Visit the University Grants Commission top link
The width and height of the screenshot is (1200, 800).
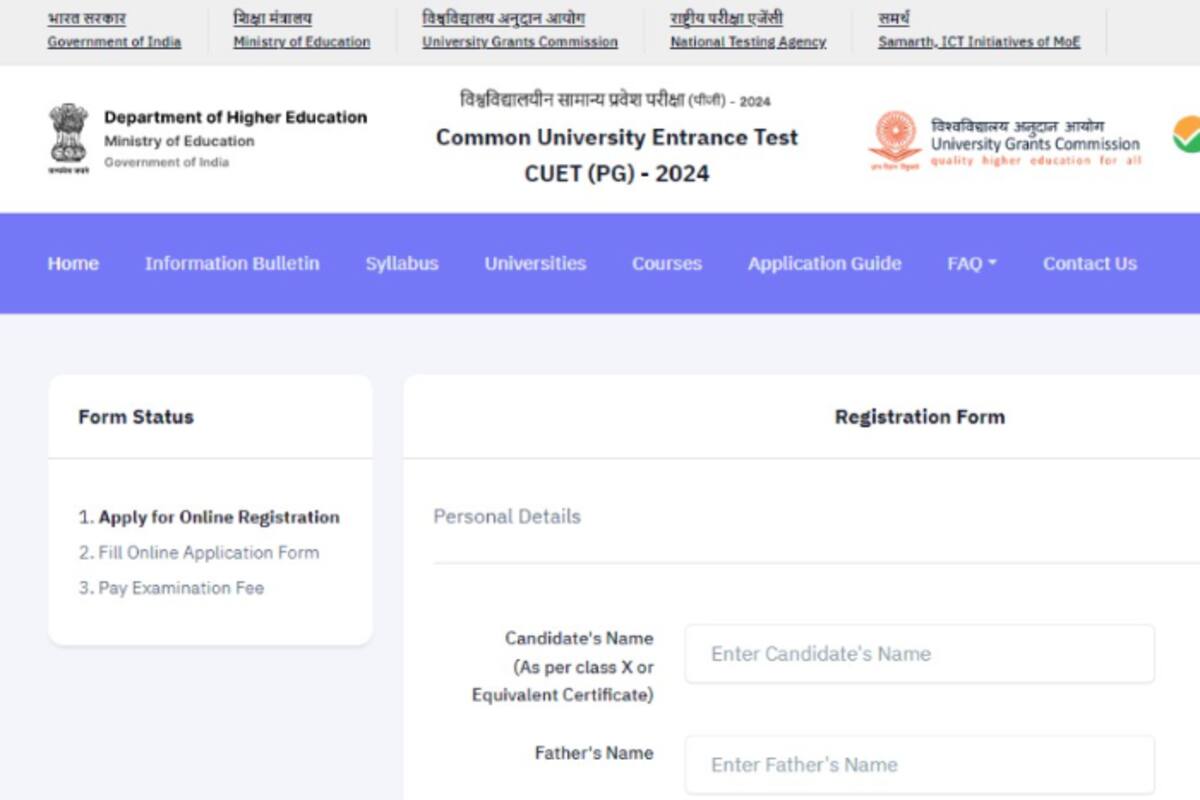pyautogui.click(x=519, y=42)
